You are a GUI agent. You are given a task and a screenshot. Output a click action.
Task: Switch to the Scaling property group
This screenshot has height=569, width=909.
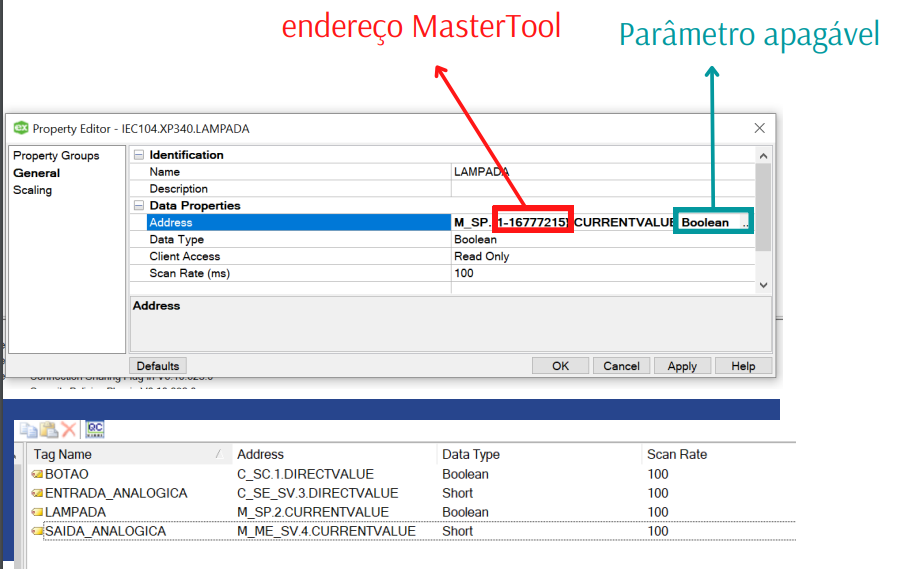pos(32,190)
